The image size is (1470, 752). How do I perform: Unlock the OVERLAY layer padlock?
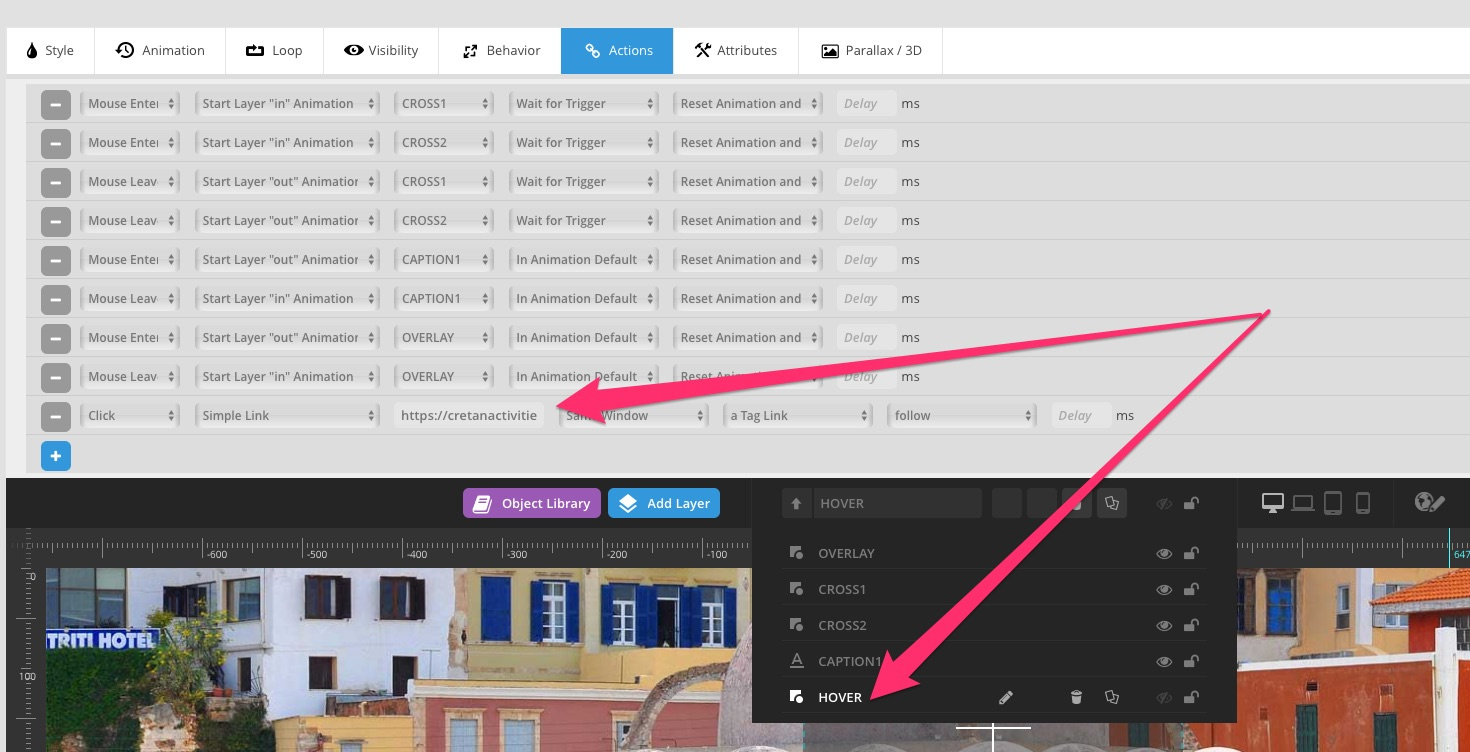[x=1191, y=553]
